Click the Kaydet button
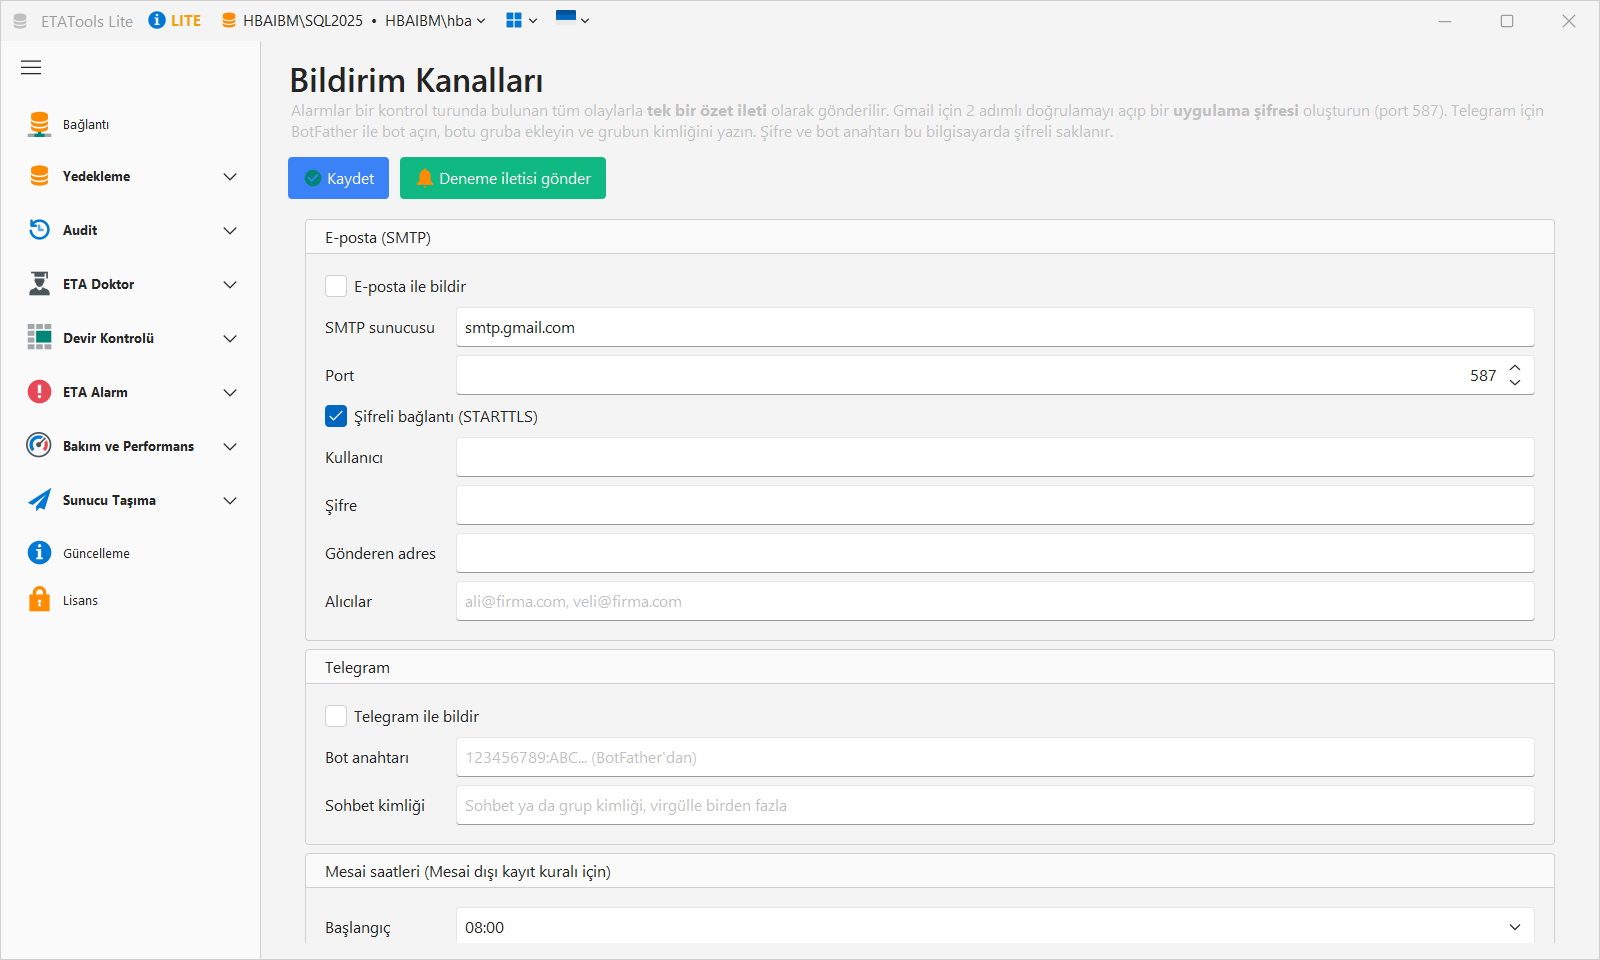This screenshot has width=1600, height=960. (x=338, y=178)
